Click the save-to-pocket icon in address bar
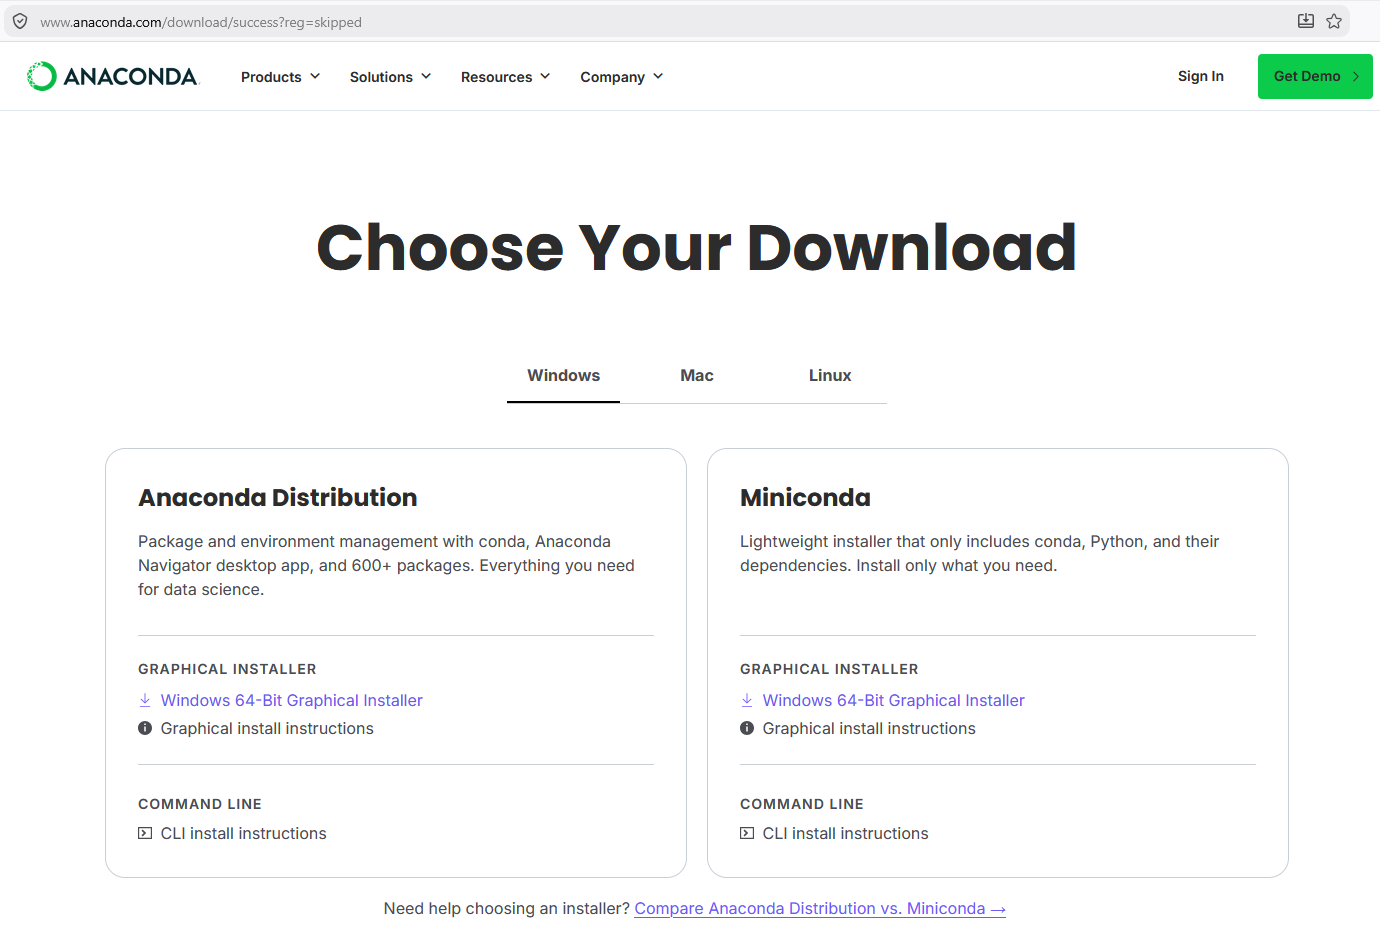The width and height of the screenshot is (1380, 928). [1306, 21]
